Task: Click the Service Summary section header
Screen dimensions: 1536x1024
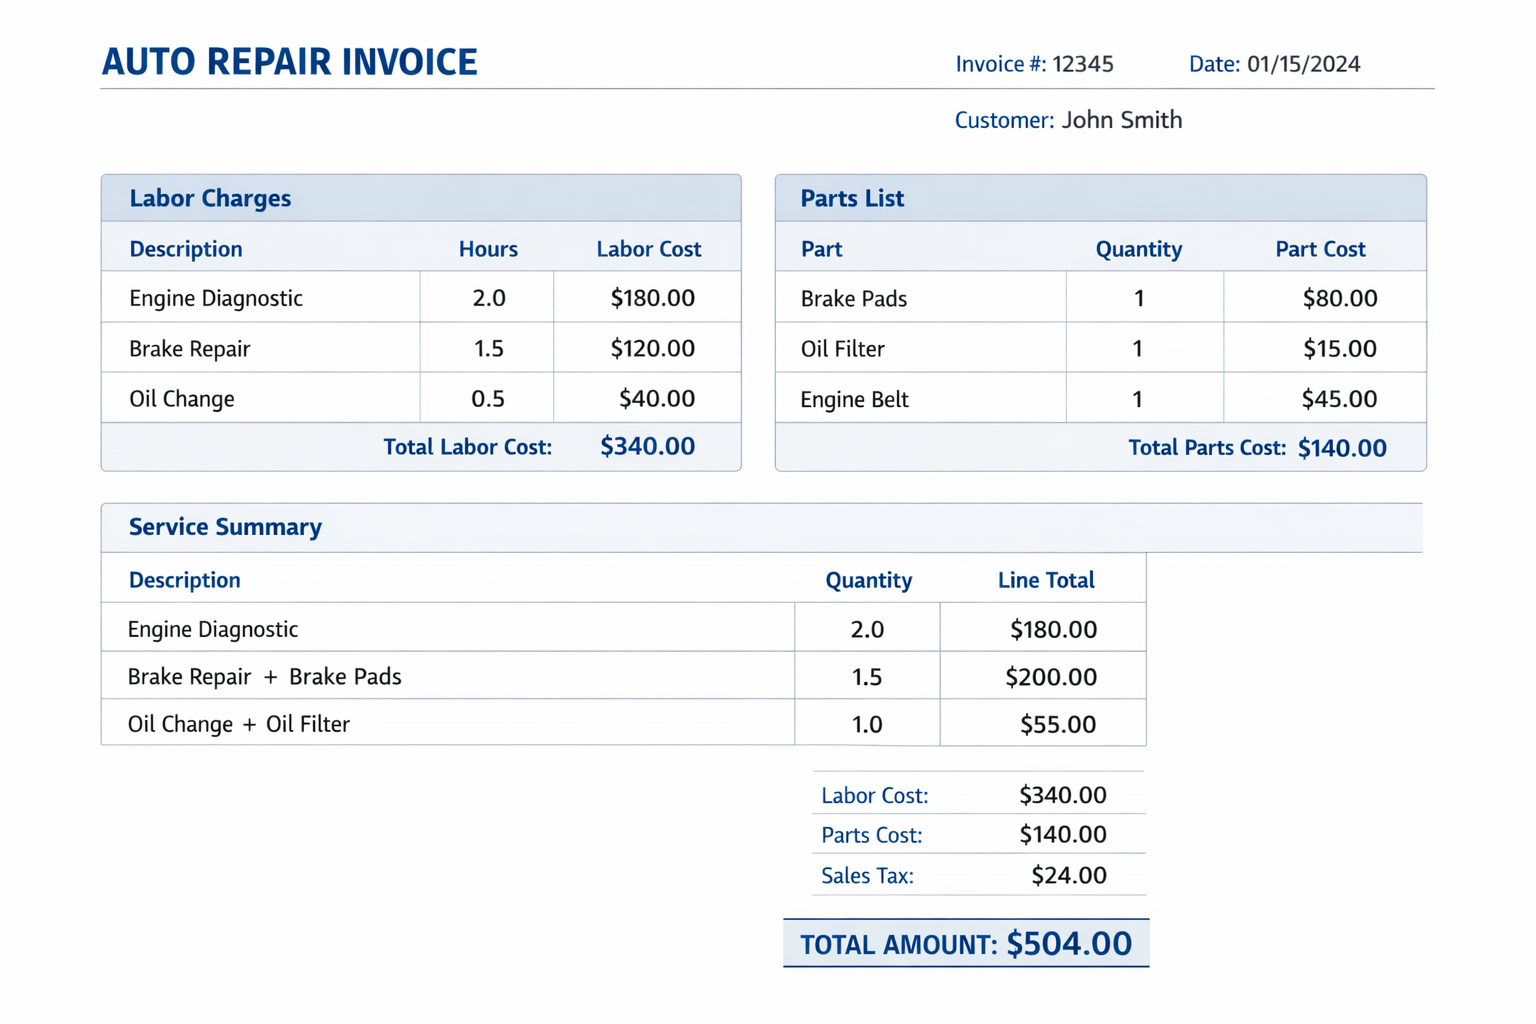Action: (x=225, y=527)
